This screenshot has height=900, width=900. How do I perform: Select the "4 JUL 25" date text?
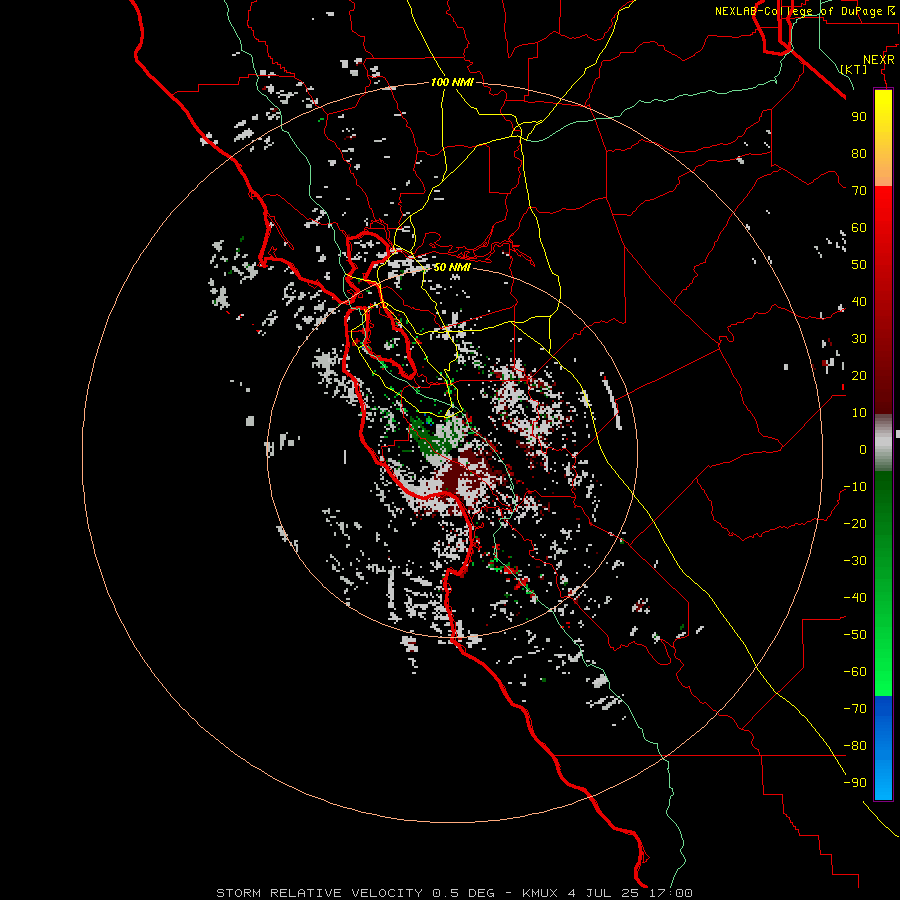(x=604, y=893)
